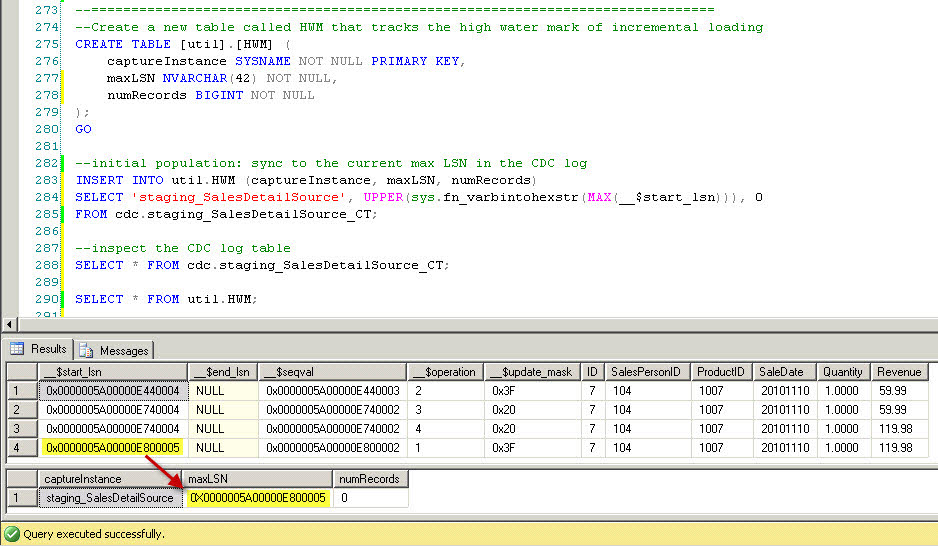Click the green success check icon in status bar
The width and height of the screenshot is (938, 546).
pyautogui.click(x=11, y=534)
